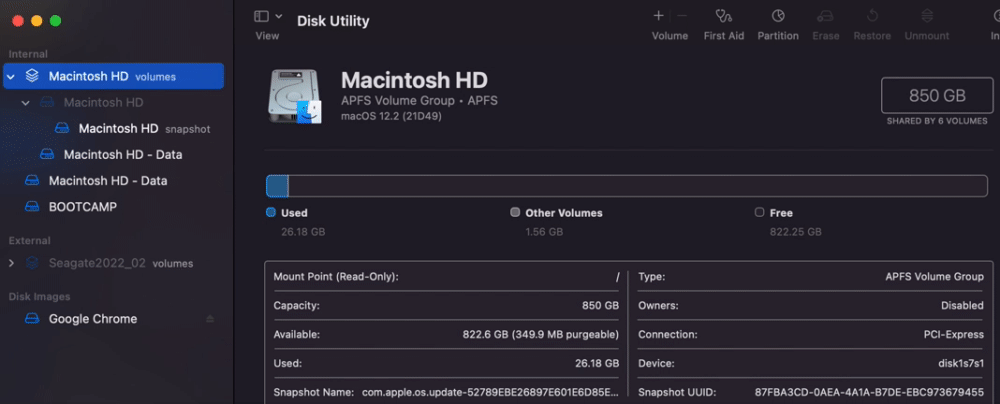Zoom window with green button

click(55, 20)
